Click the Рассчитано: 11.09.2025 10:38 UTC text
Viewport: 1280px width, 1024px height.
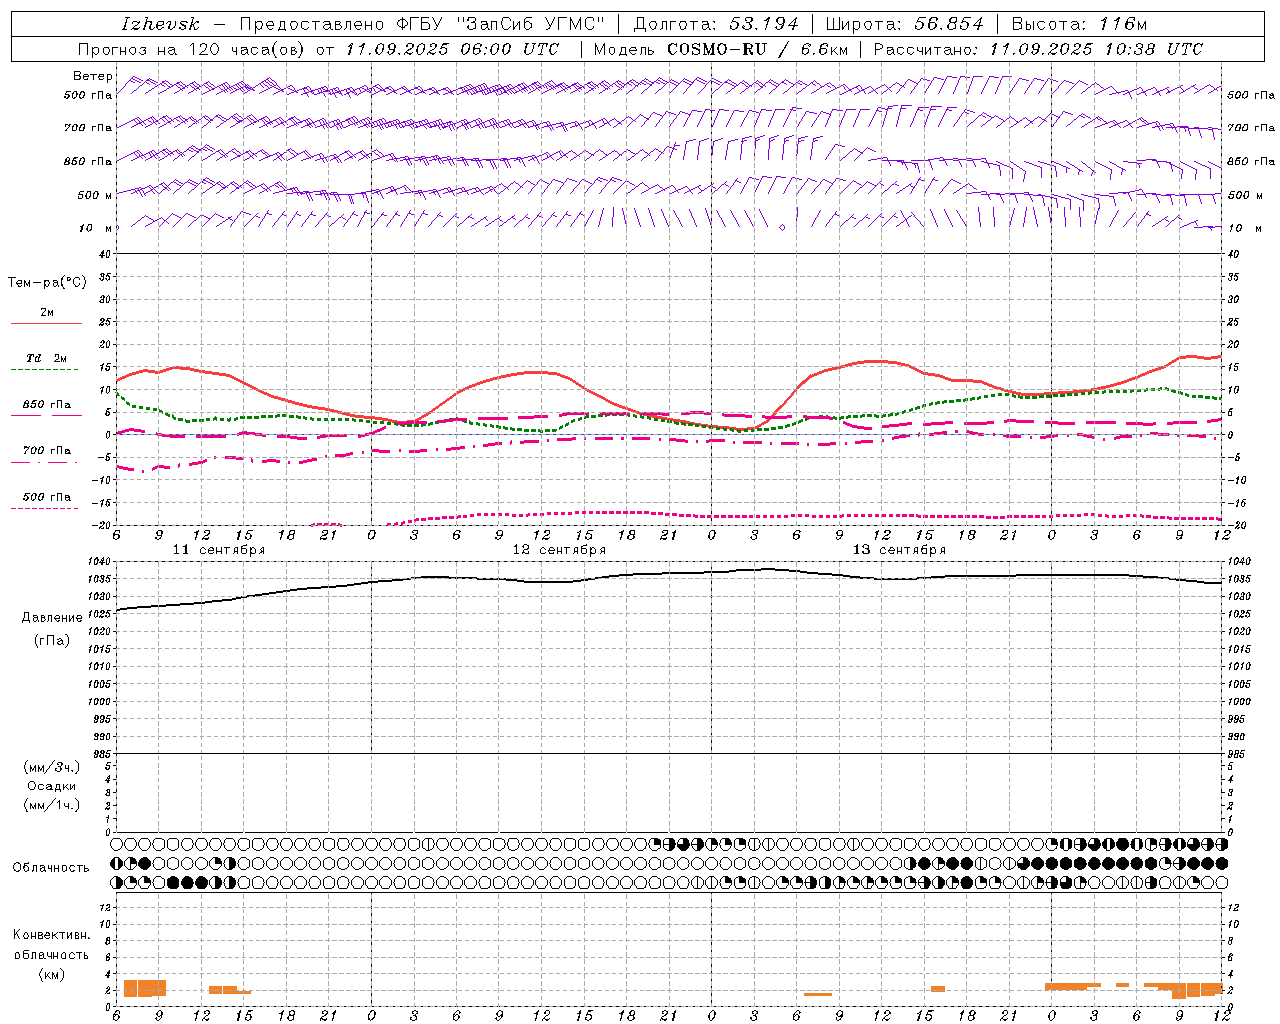tap(1038, 49)
